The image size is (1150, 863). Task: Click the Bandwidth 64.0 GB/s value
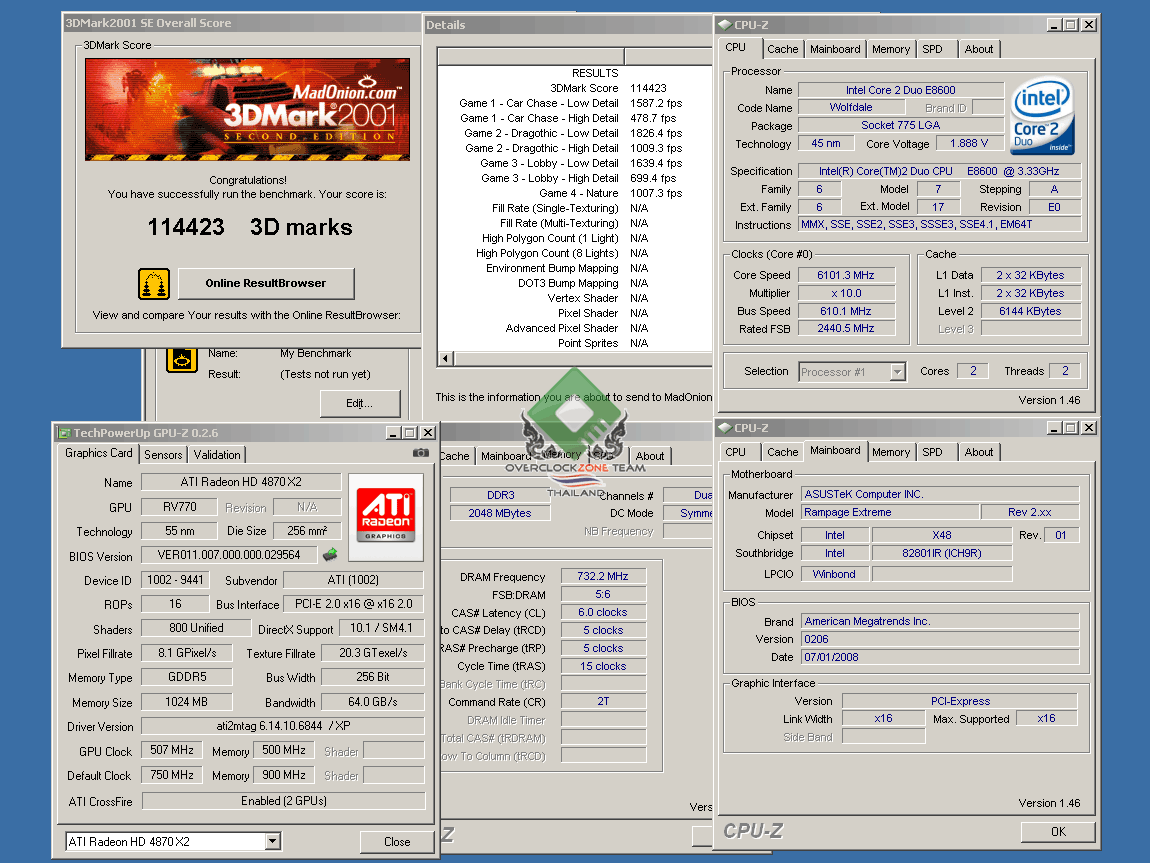click(373, 702)
